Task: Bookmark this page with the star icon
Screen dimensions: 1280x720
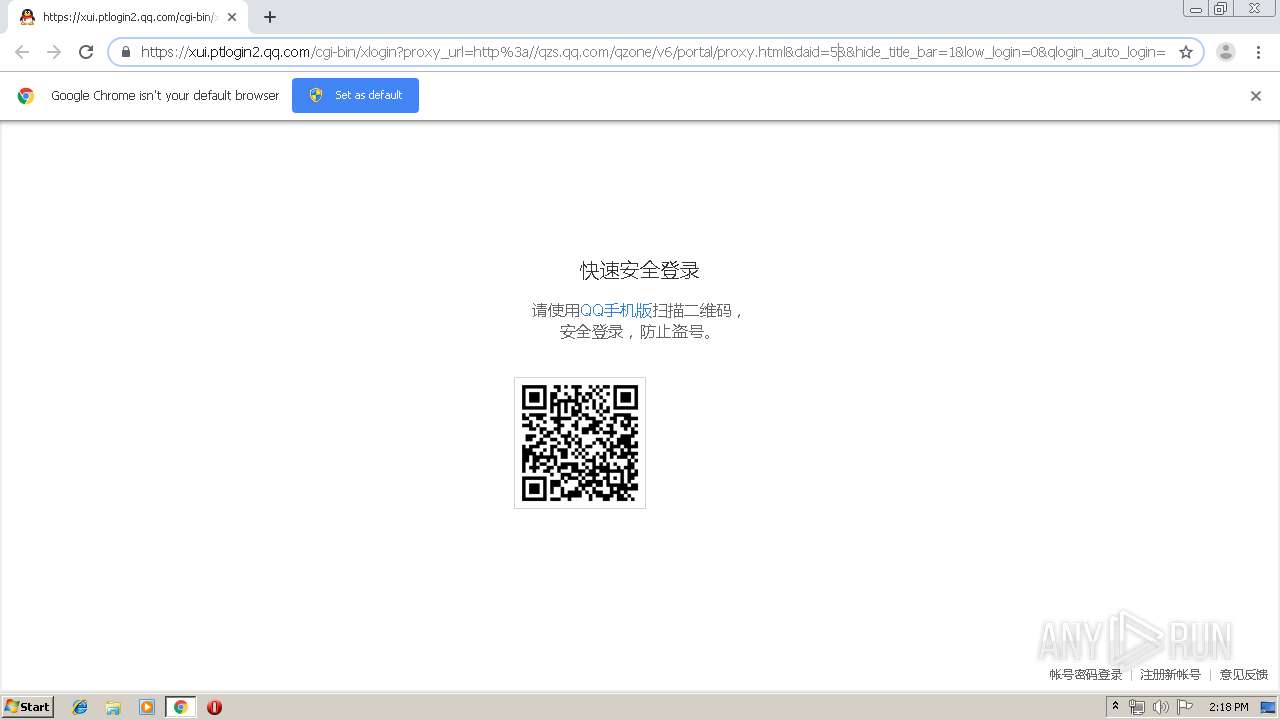Action: tap(1186, 52)
